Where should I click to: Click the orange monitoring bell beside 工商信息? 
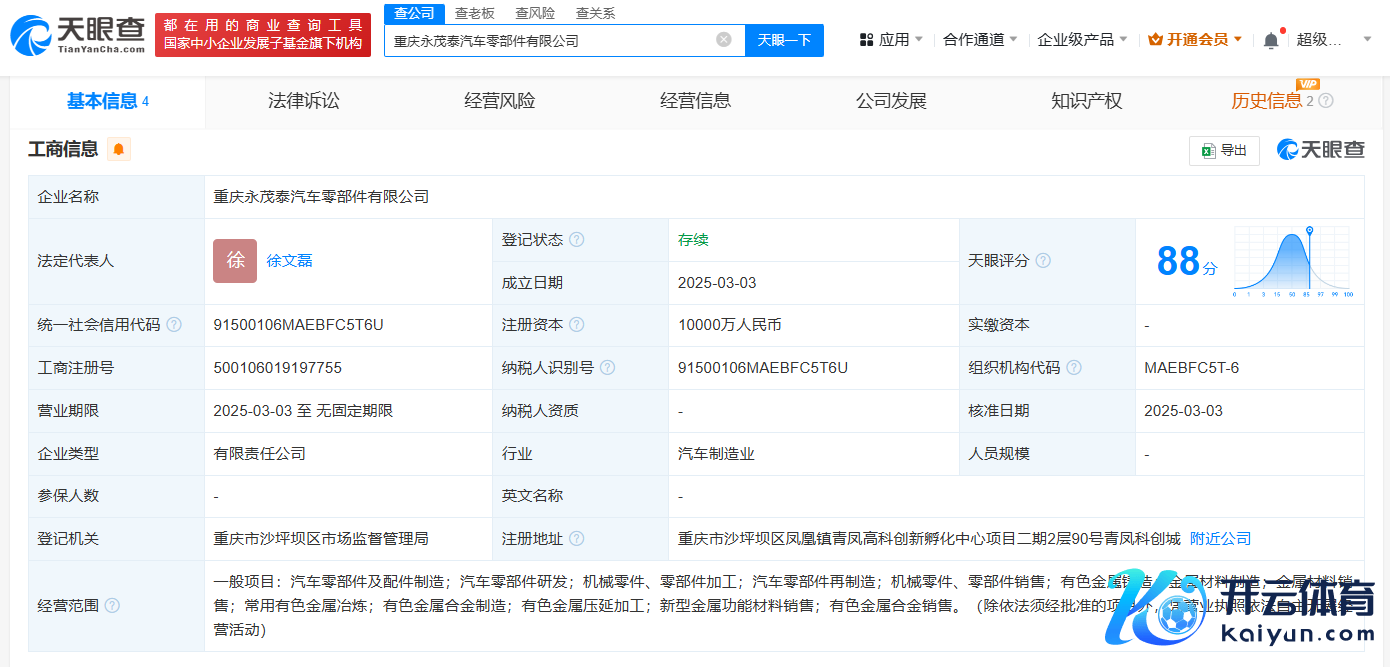(119, 150)
